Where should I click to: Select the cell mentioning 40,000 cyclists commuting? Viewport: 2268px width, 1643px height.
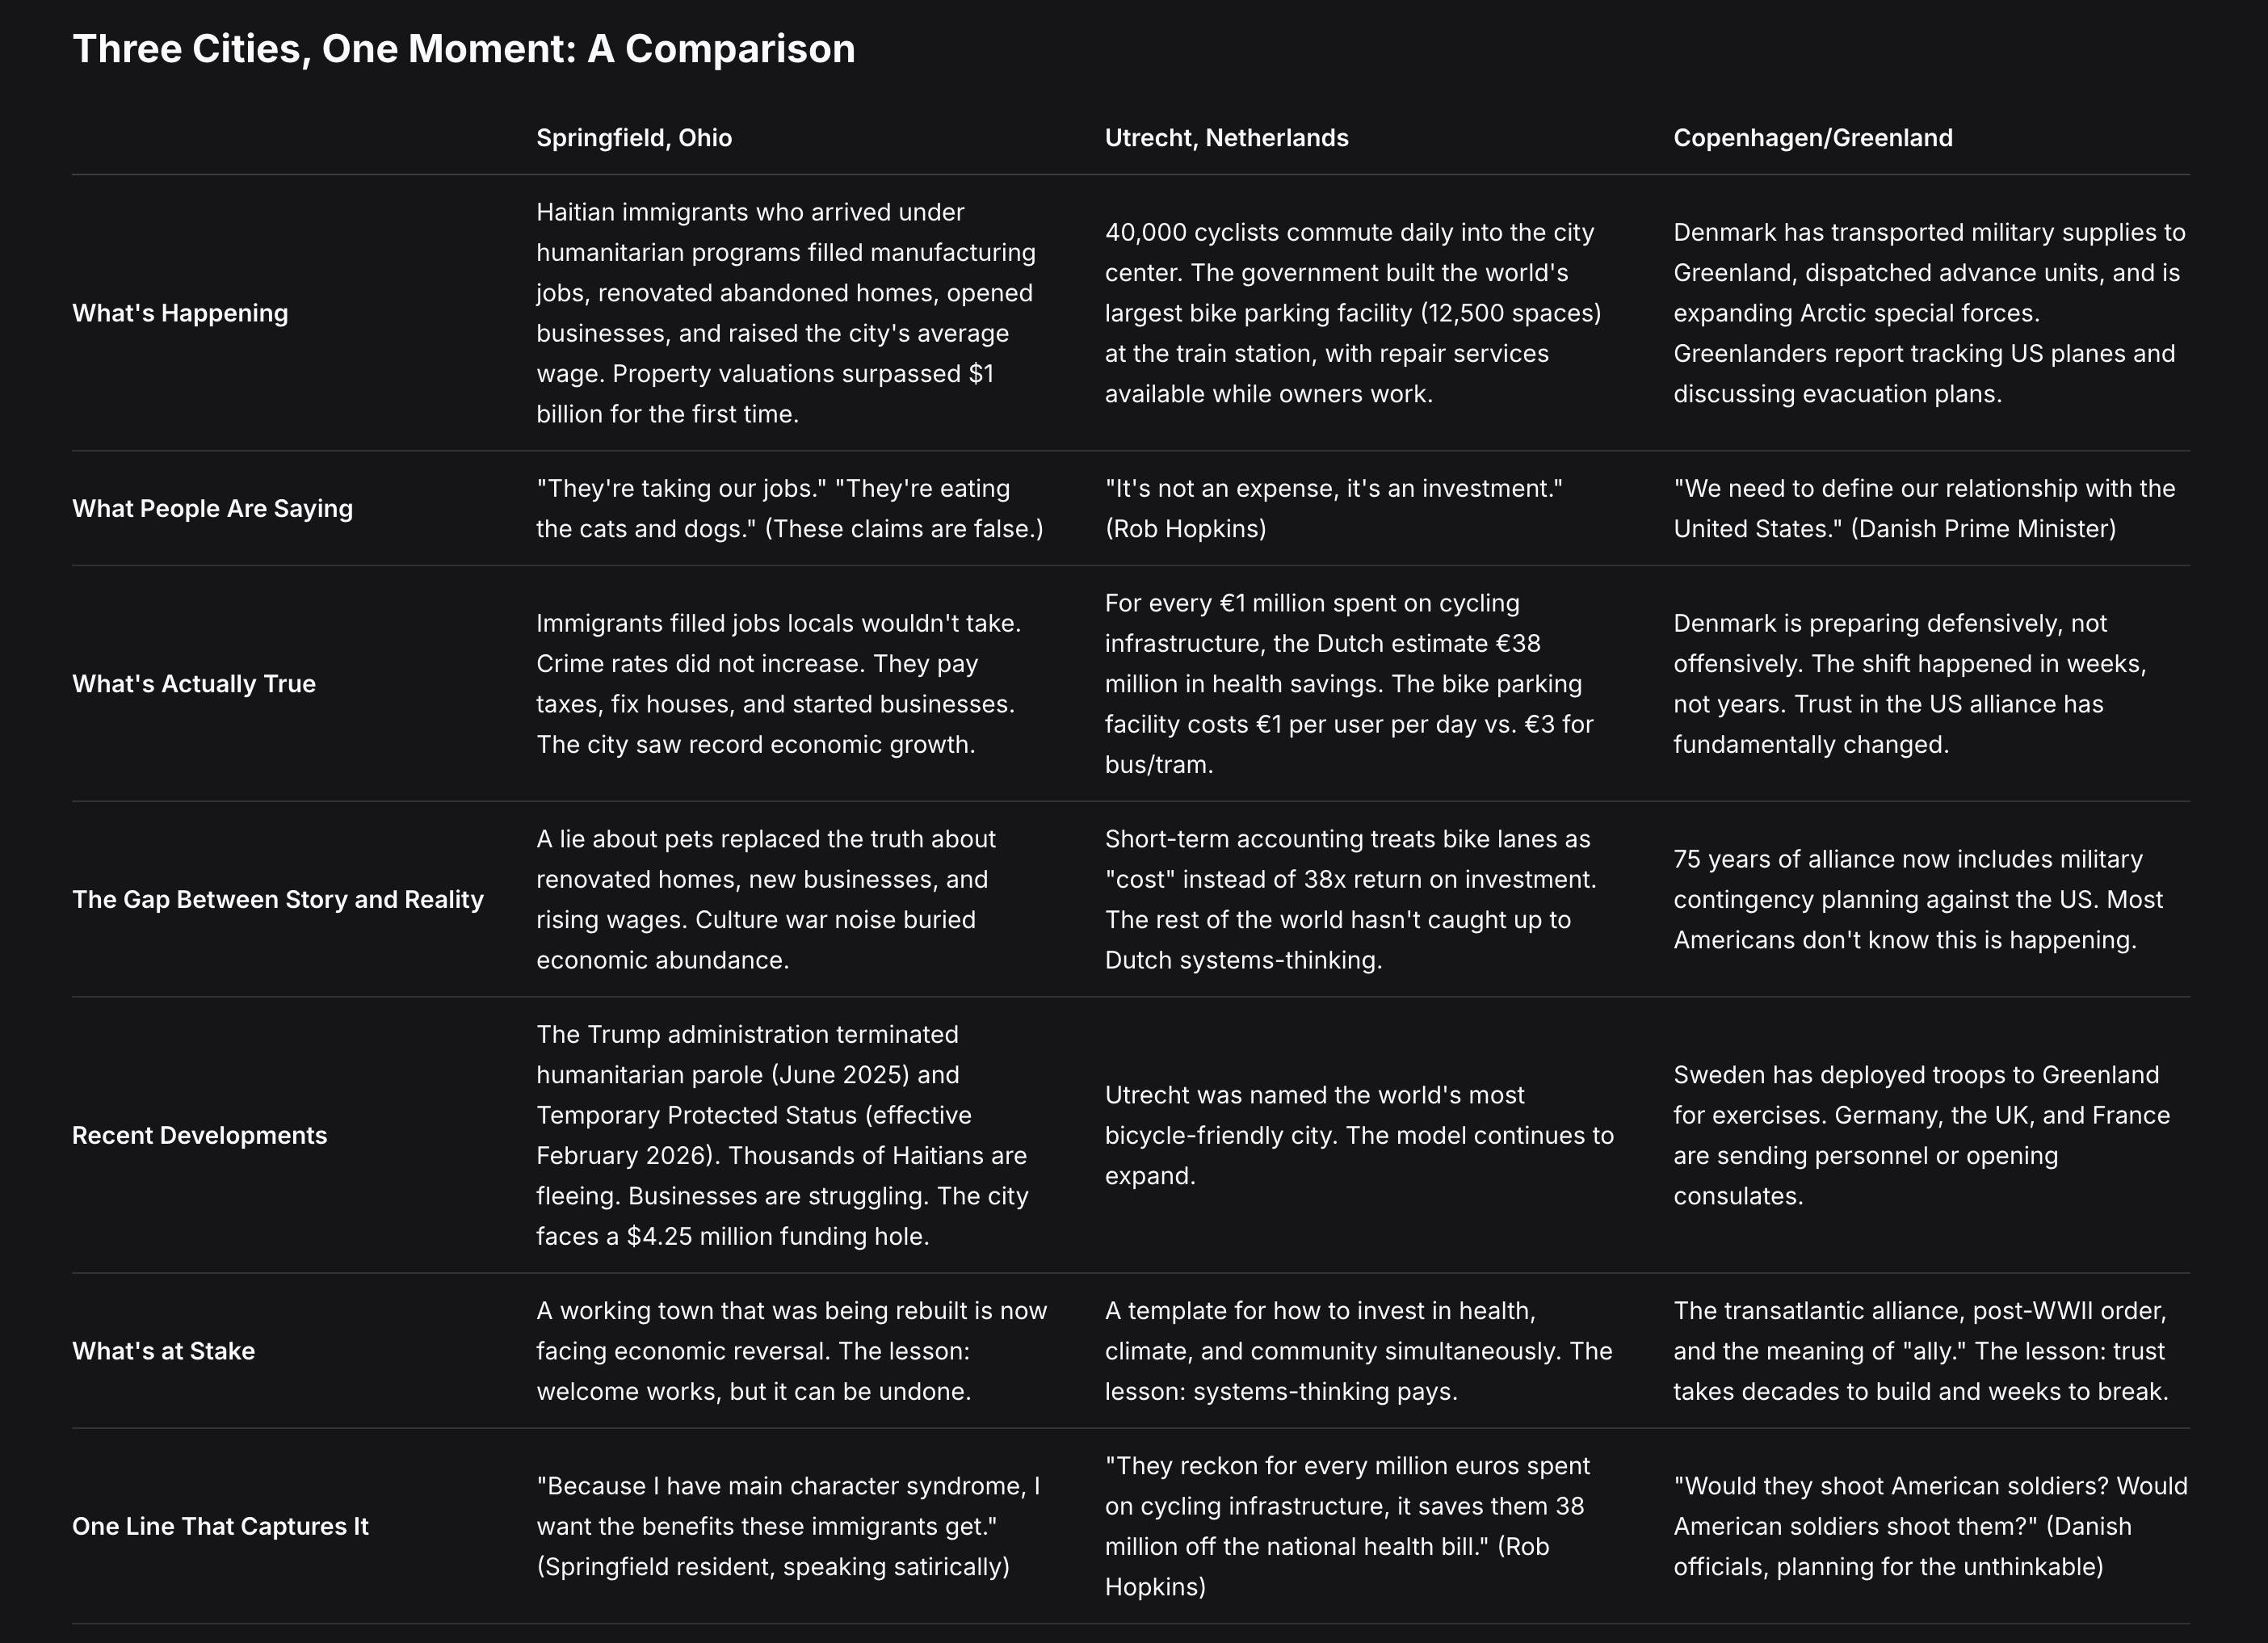click(x=1352, y=313)
